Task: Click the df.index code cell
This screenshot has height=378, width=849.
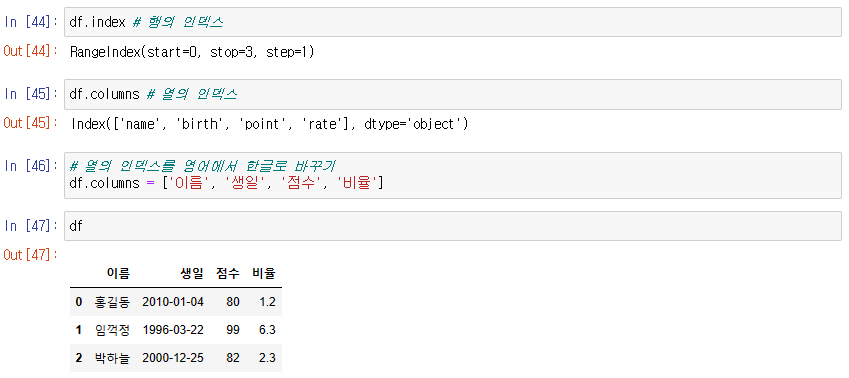Action: [x=453, y=22]
